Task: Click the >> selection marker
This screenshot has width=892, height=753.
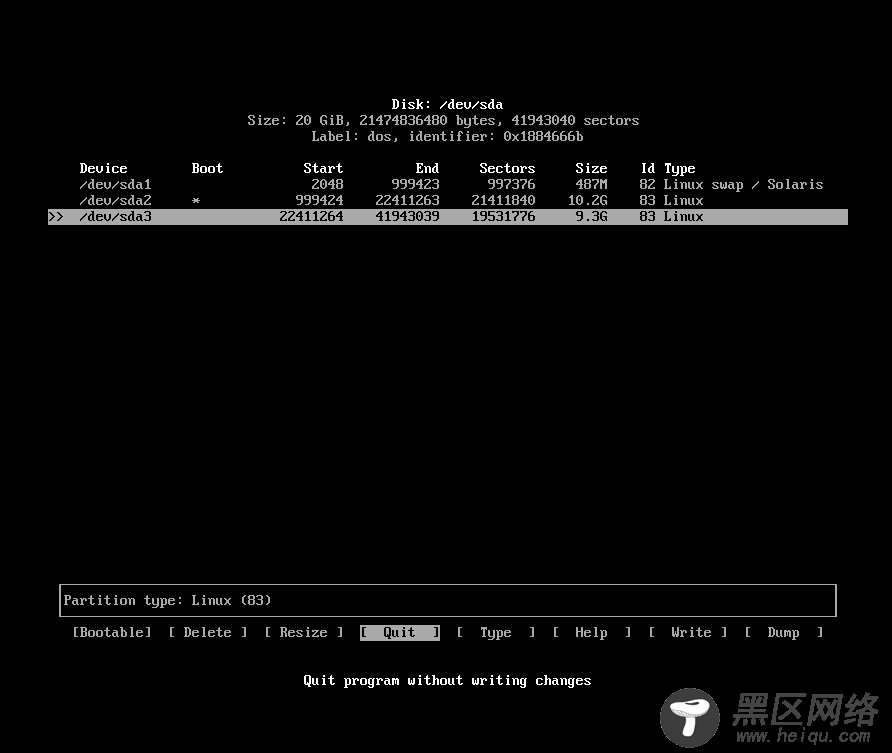Action: click(x=56, y=216)
